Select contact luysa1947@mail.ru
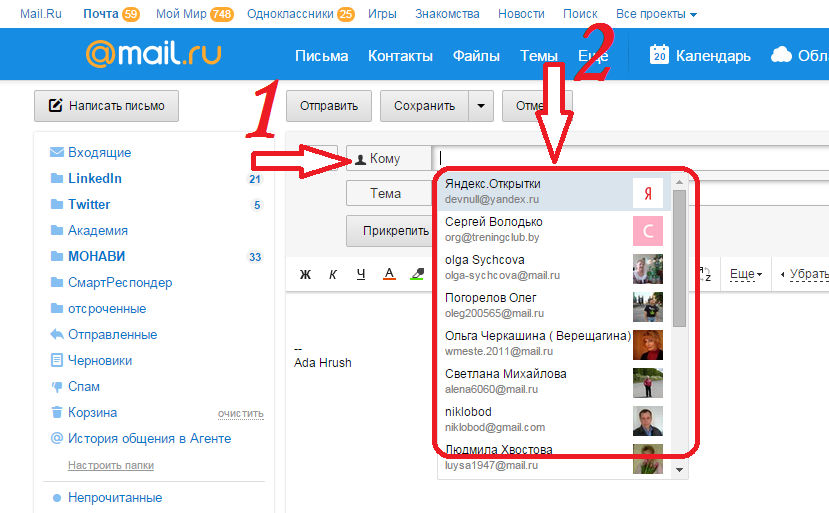 pos(554,458)
